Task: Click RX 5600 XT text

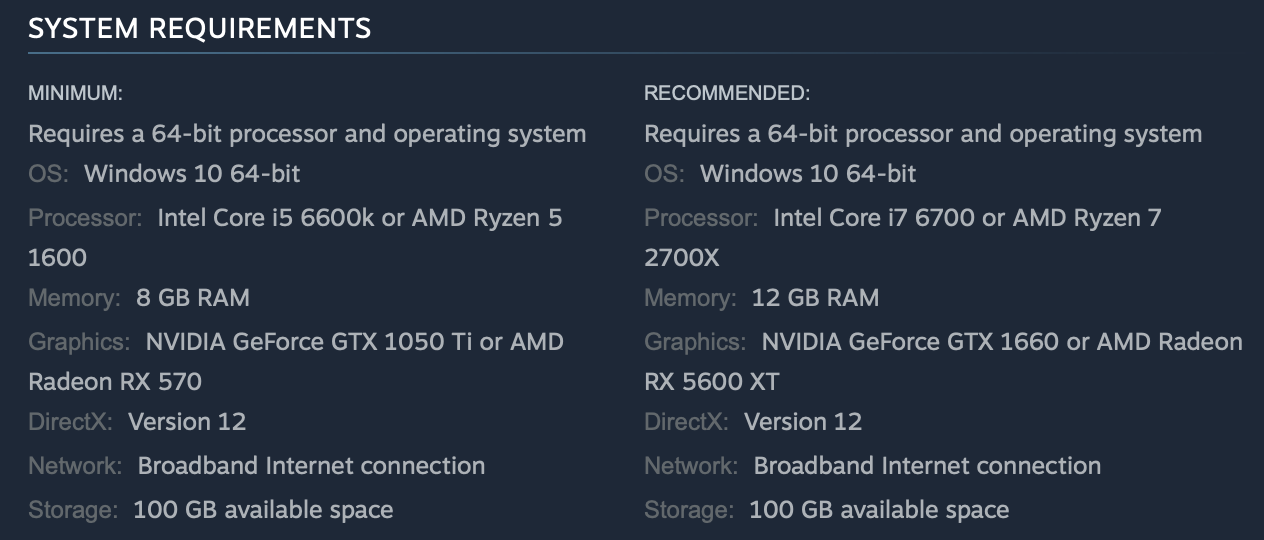Action: click(x=711, y=381)
